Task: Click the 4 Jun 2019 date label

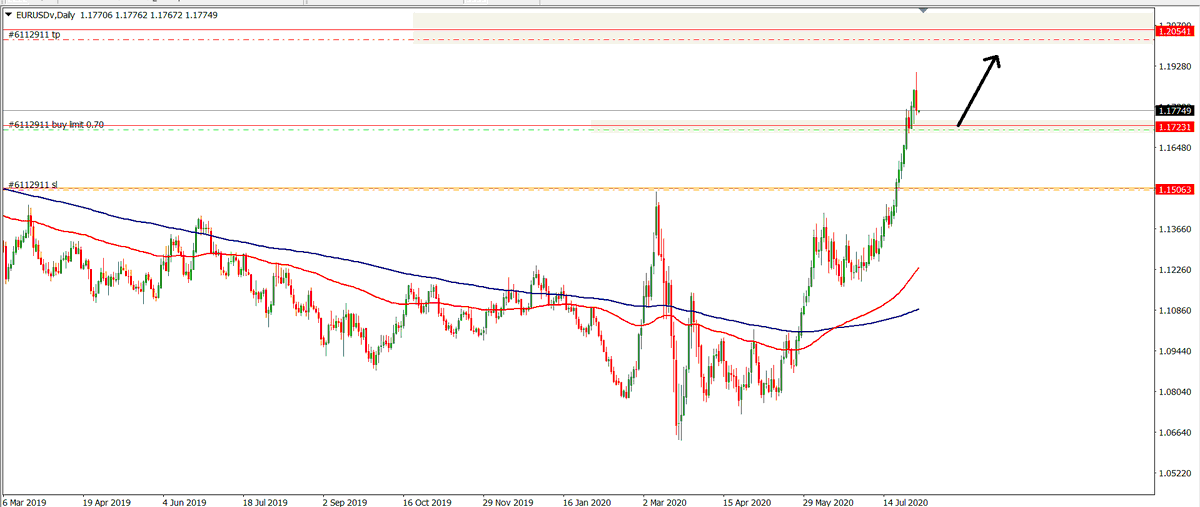Action: click(184, 501)
